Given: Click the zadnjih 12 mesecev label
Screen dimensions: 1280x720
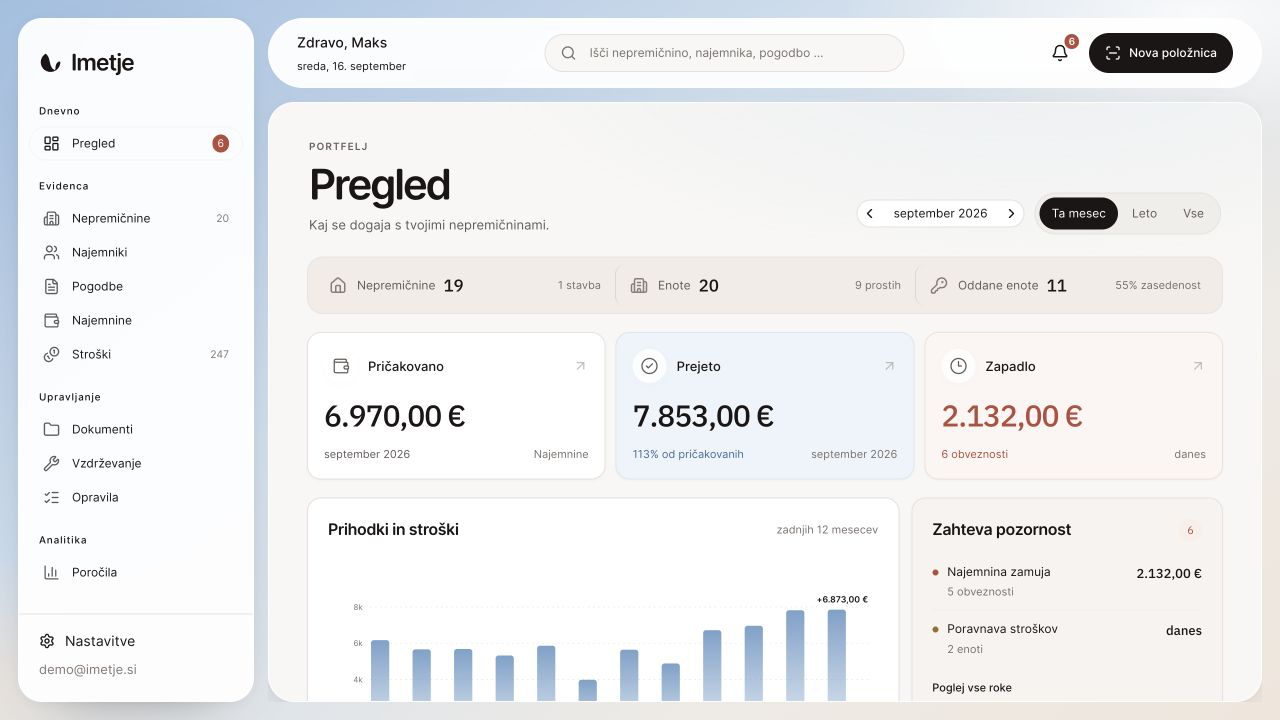Looking at the screenshot, I should click(827, 529).
